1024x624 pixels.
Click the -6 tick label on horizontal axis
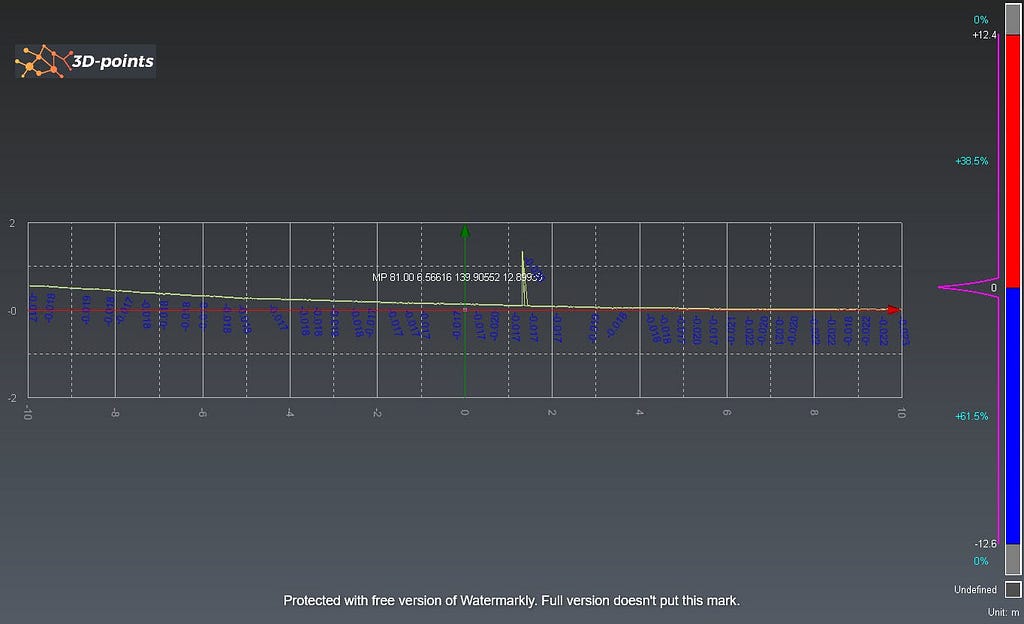click(202, 413)
